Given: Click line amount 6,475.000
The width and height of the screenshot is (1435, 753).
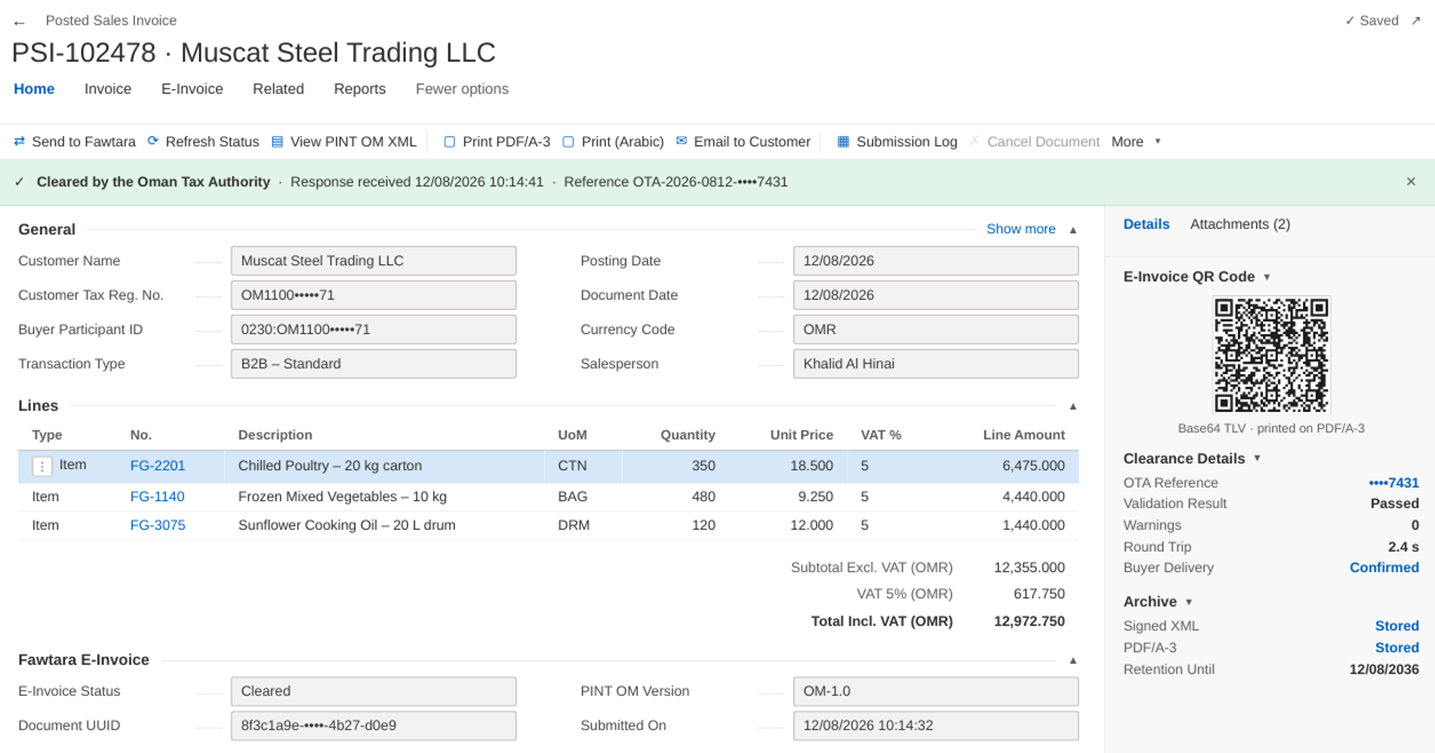Looking at the screenshot, I should 1034,466.
